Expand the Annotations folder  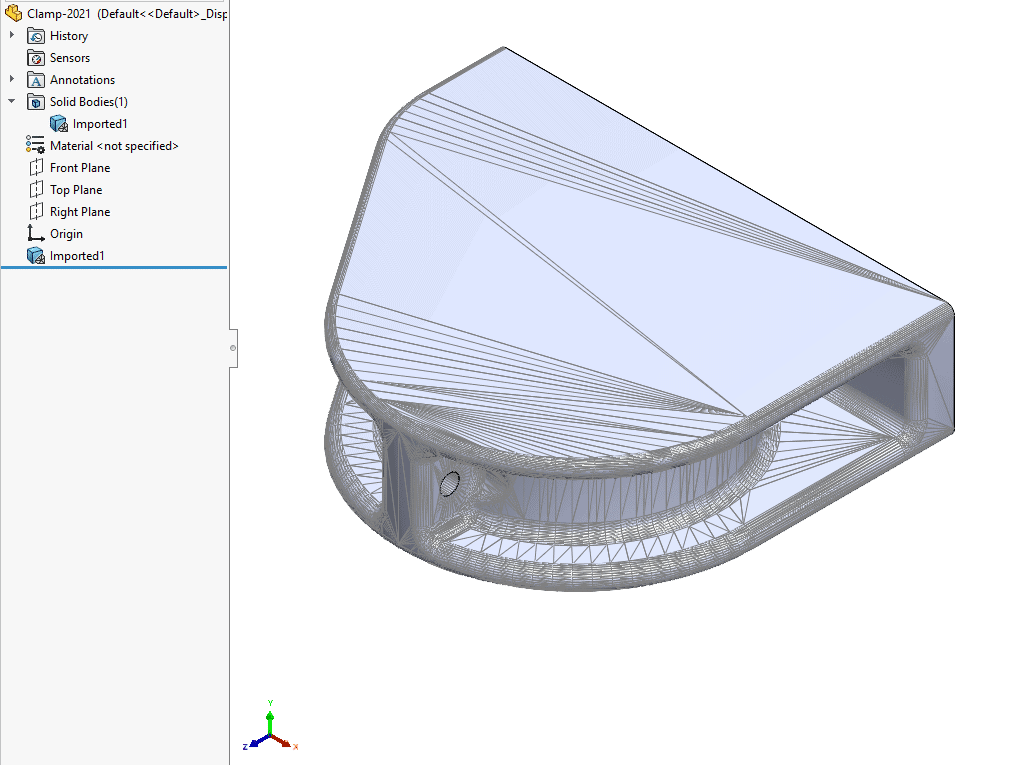(x=10, y=79)
